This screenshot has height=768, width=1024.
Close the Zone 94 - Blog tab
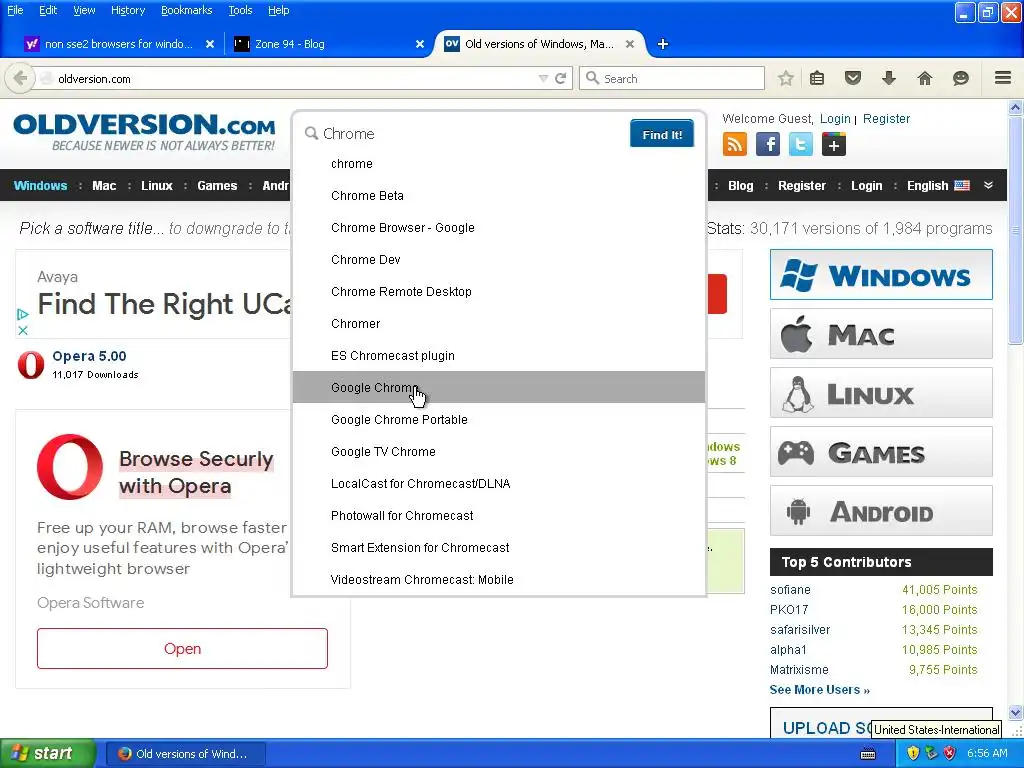[x=420, y=44]
